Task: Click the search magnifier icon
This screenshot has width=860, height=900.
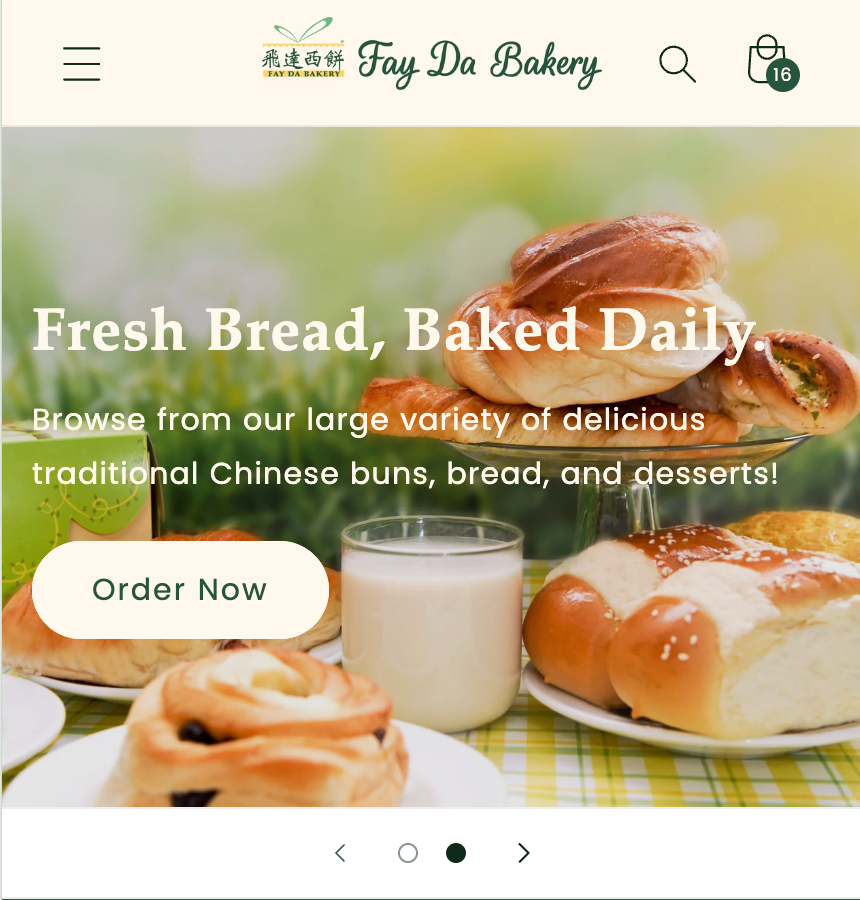Action: [677, 64]
